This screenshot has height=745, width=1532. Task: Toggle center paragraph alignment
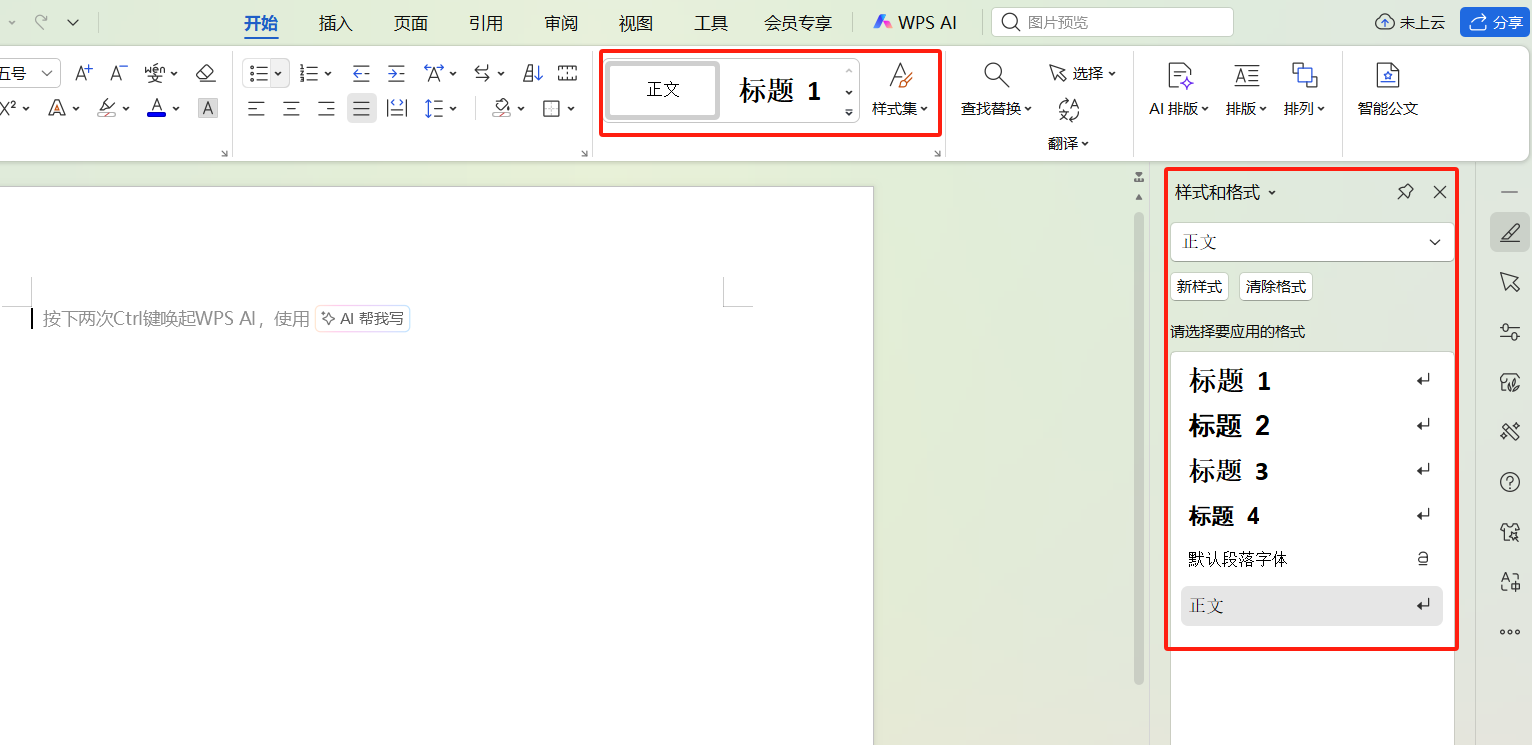(x=291, y=108)
